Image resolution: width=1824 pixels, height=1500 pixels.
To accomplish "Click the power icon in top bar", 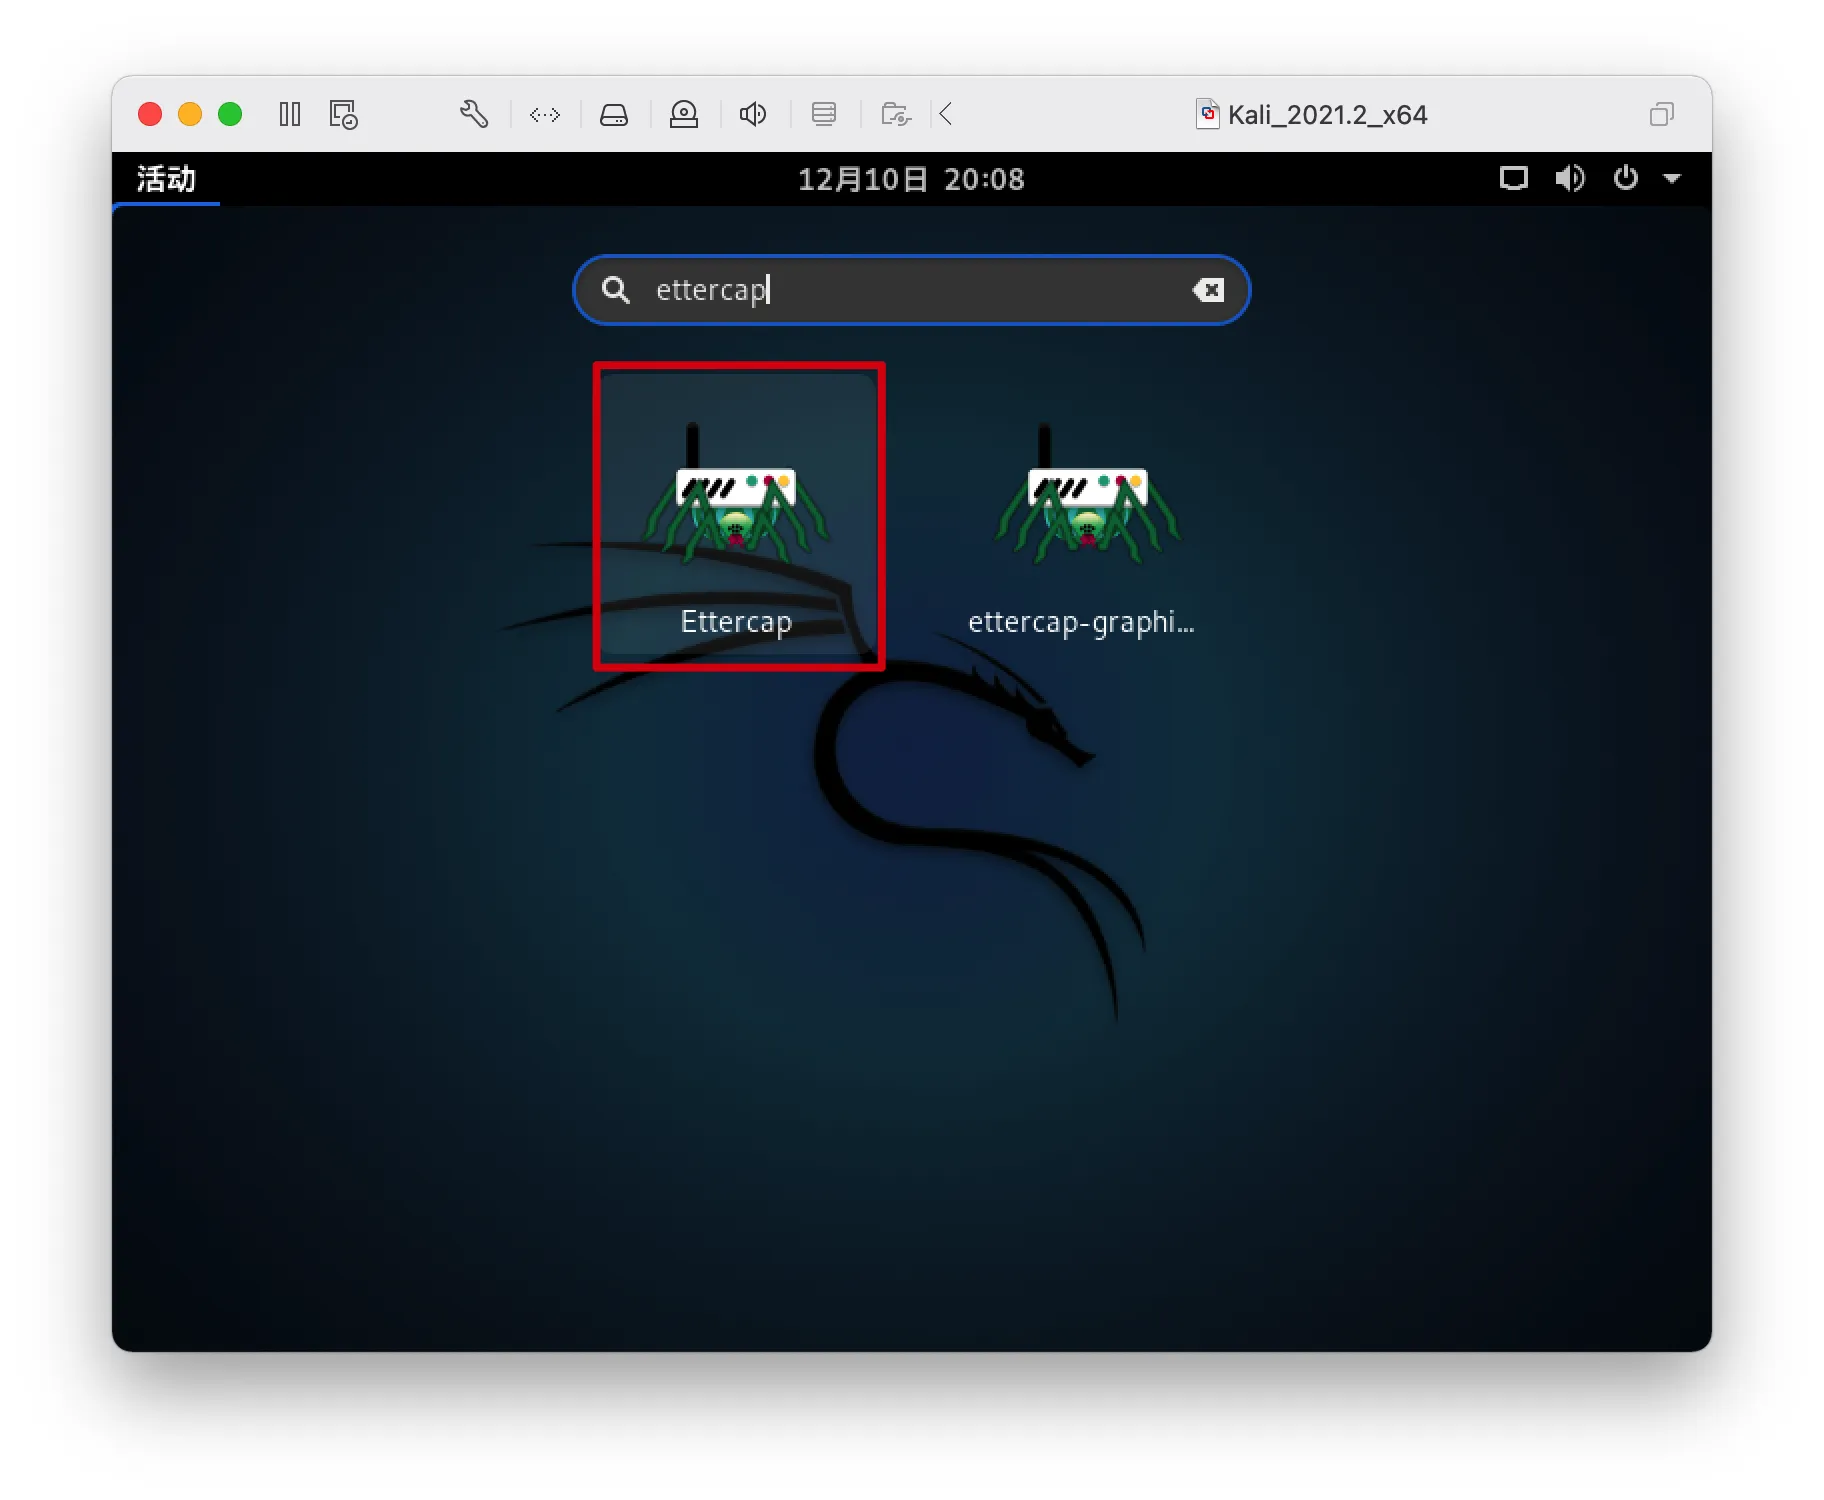I will (x=1626, y=178).
